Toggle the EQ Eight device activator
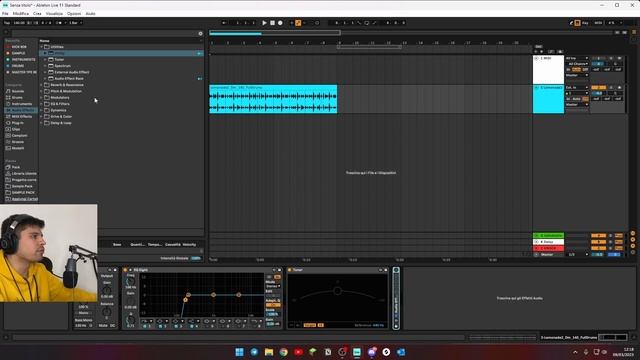Screen dimensions: 640x360 pos(125,270)
